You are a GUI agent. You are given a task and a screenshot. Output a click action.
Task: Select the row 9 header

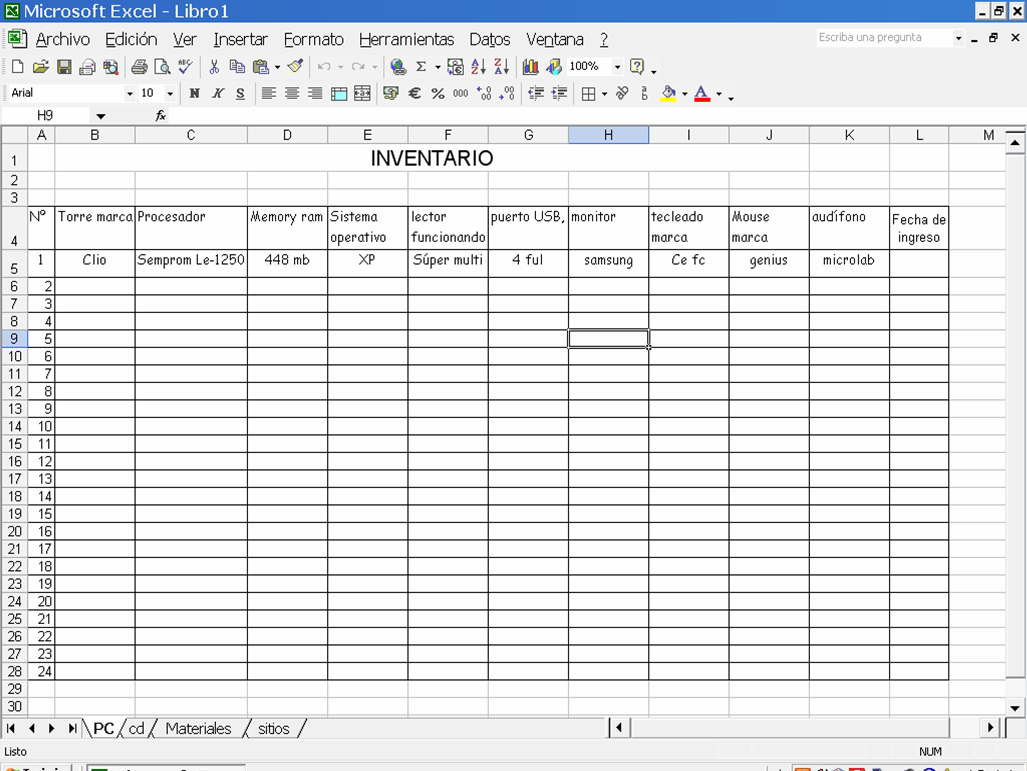(14, 339)
